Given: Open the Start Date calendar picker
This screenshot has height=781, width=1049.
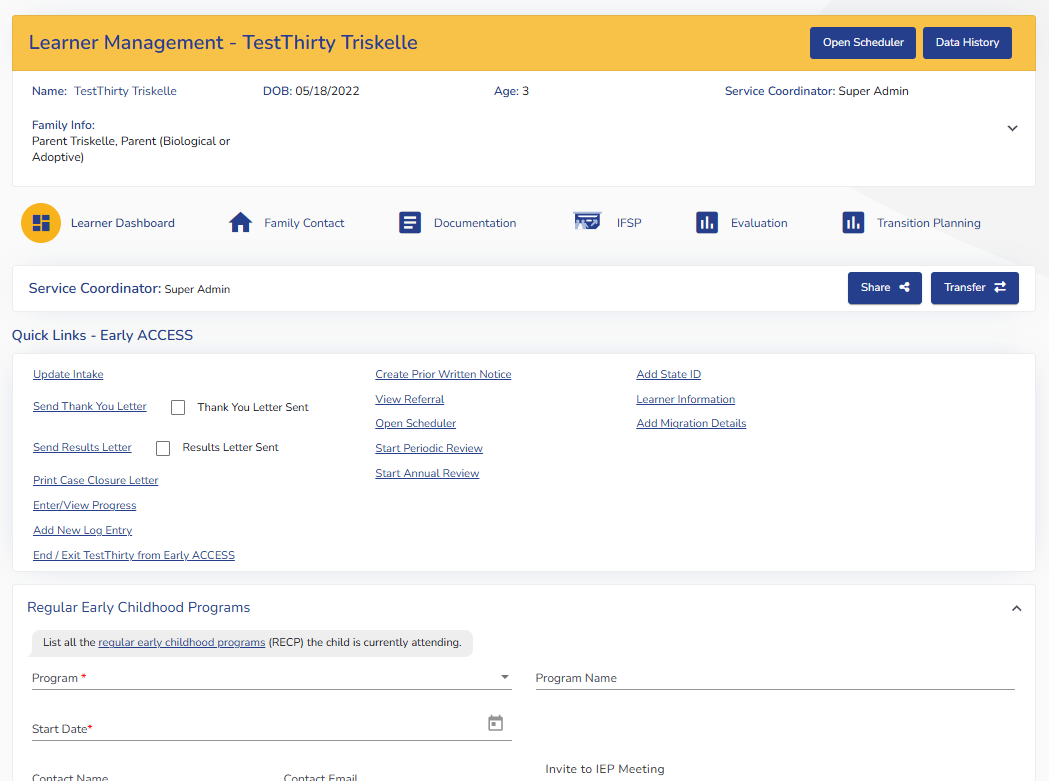Looking at the screenshot, I should tap(495, 723).
